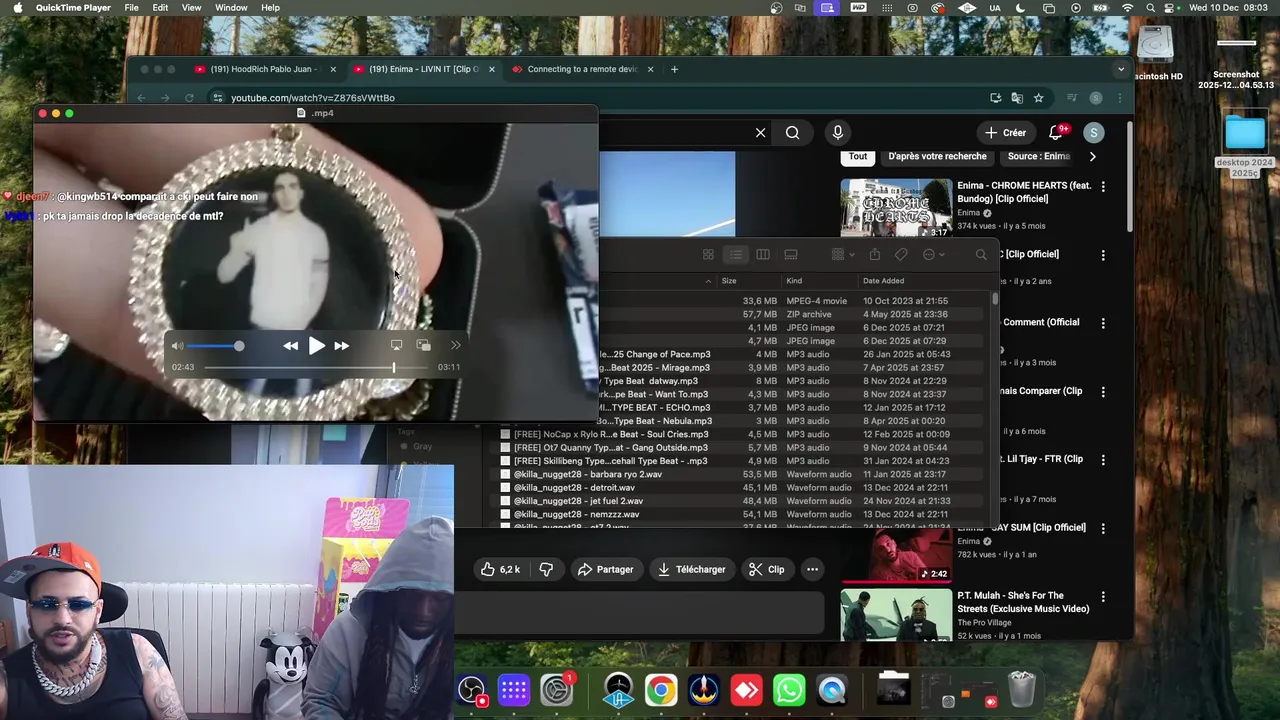Rewind the QuickTime video

tap(290, 346)
